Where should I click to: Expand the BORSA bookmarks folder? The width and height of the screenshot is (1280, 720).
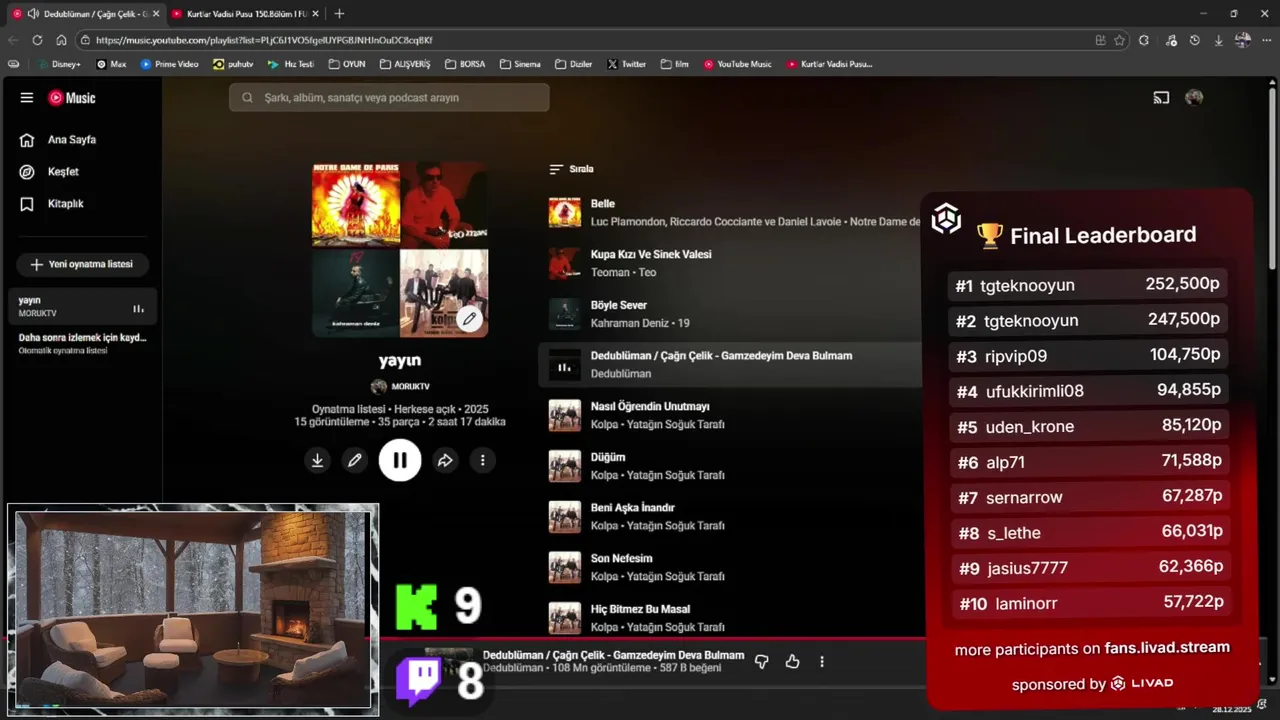[x=465, y=64]
